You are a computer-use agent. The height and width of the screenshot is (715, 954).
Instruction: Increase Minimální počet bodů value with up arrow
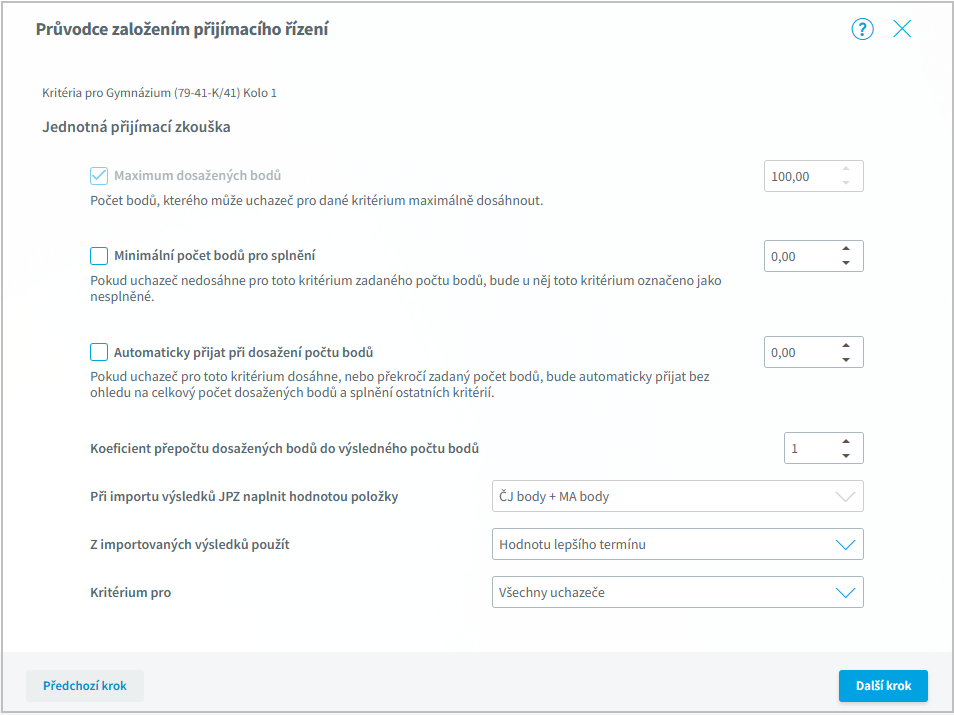(x=846, y=249)
